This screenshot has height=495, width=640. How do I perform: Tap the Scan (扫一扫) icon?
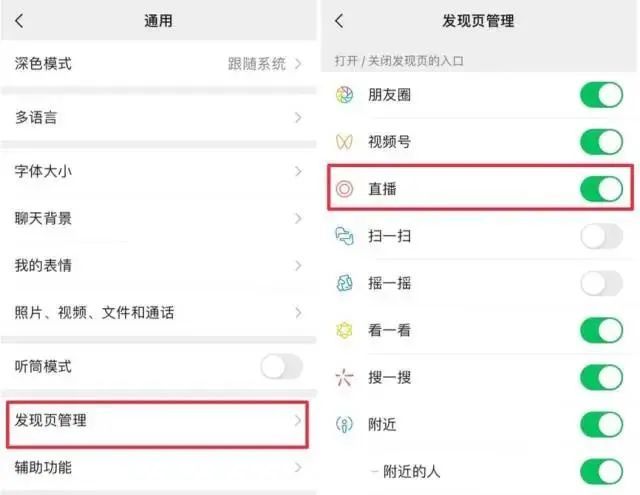(344, 236)
